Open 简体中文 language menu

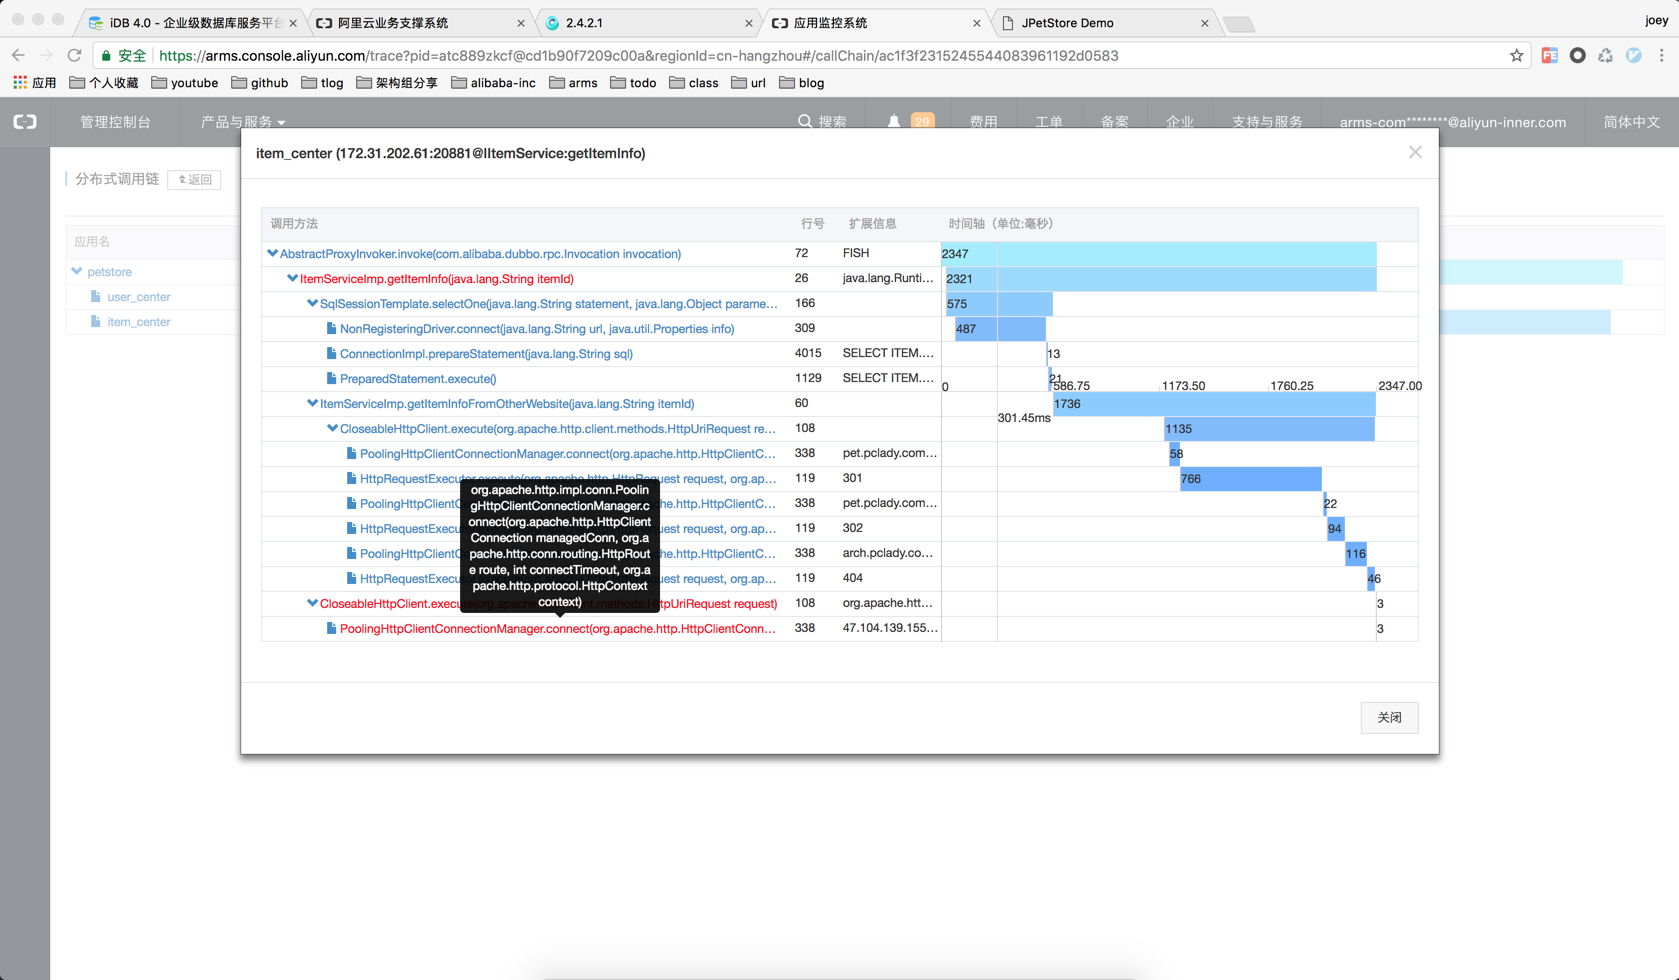pos(1632,122)
